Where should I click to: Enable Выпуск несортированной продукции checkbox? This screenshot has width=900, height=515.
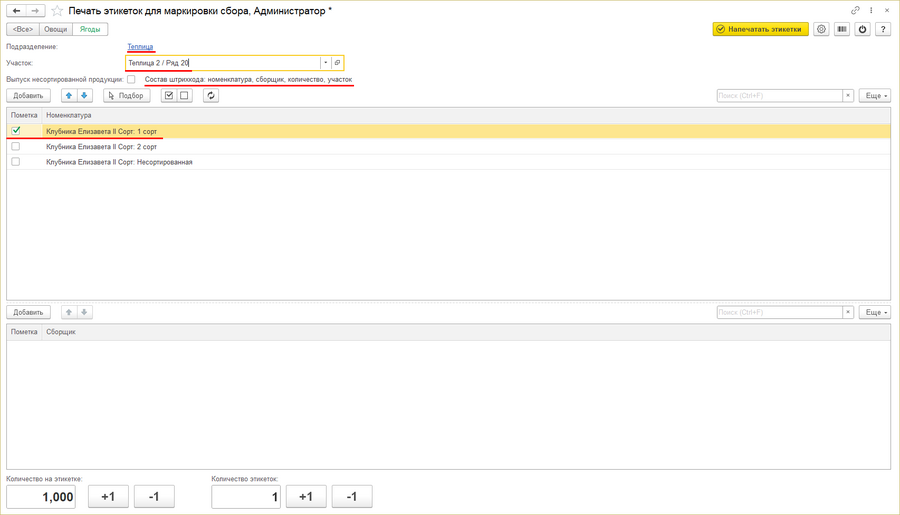[131, 79]
